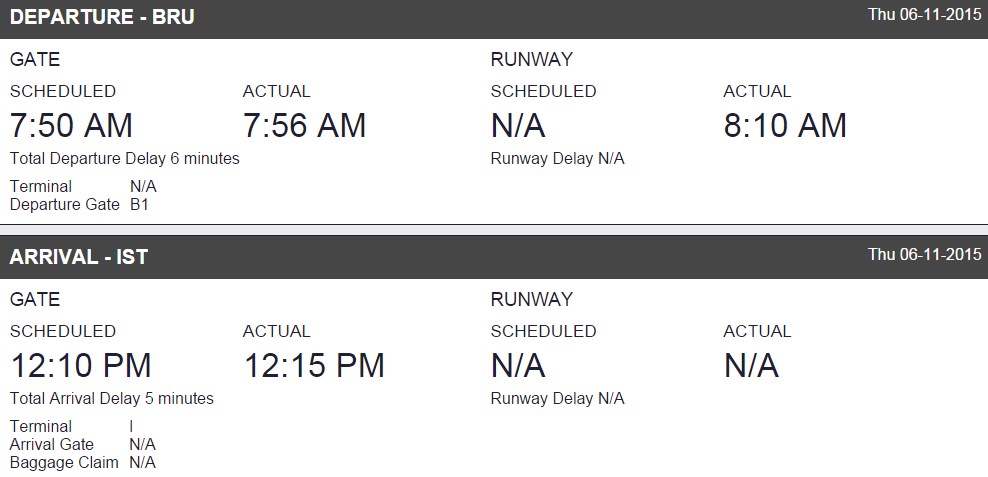Click the departure runway scheduled N/A value
988x477 pixels.
[518, 125]
